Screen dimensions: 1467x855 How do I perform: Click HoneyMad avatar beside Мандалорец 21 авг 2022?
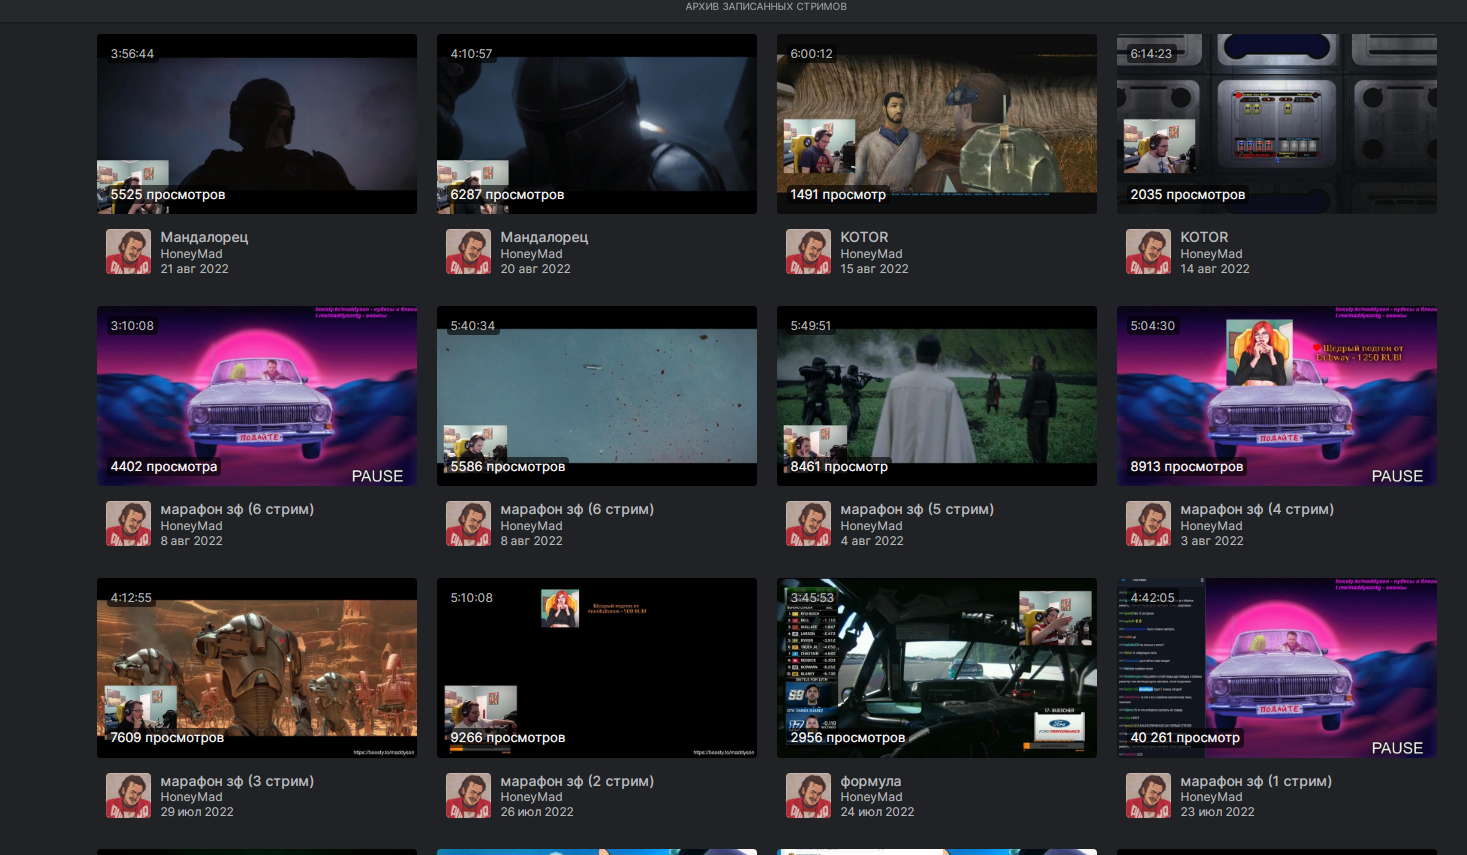(x=128, y=252)
